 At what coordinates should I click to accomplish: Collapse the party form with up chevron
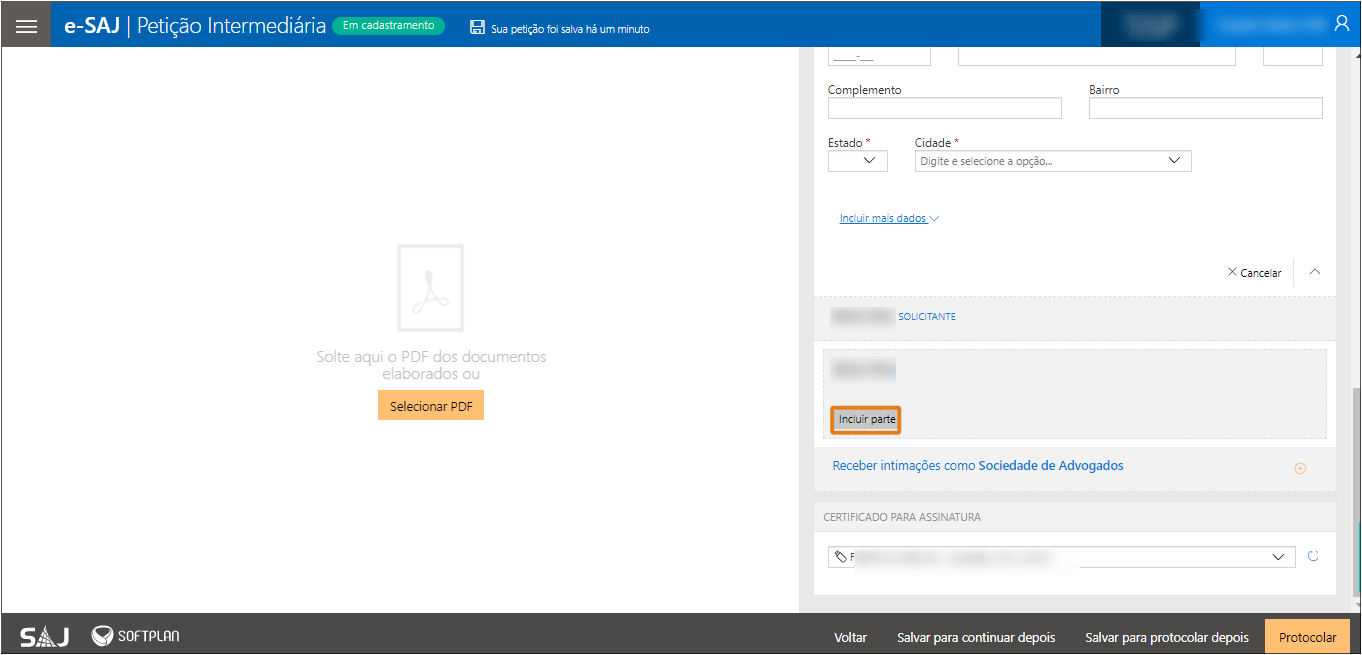[1315, 272]
